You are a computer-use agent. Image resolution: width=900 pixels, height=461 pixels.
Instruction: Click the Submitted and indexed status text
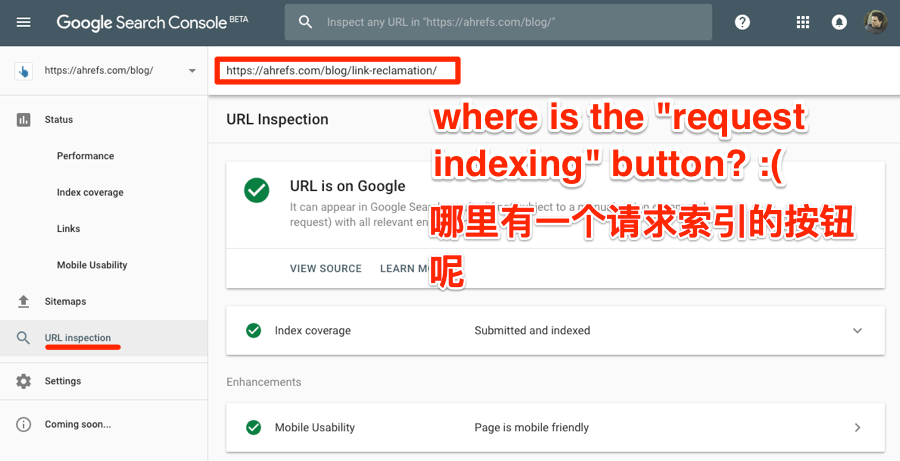coord(532,330)
